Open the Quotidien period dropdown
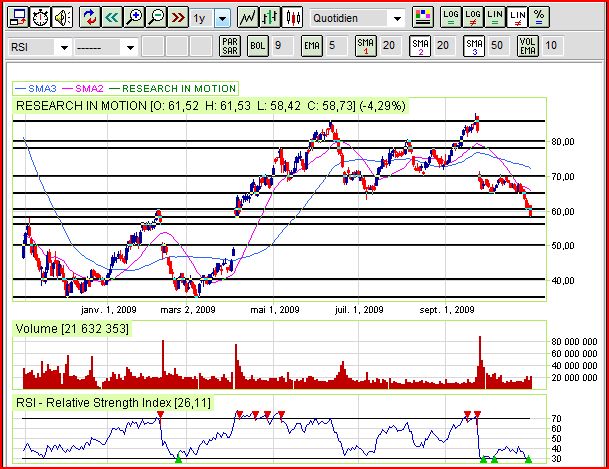609x469 pixels. point(397,18)
